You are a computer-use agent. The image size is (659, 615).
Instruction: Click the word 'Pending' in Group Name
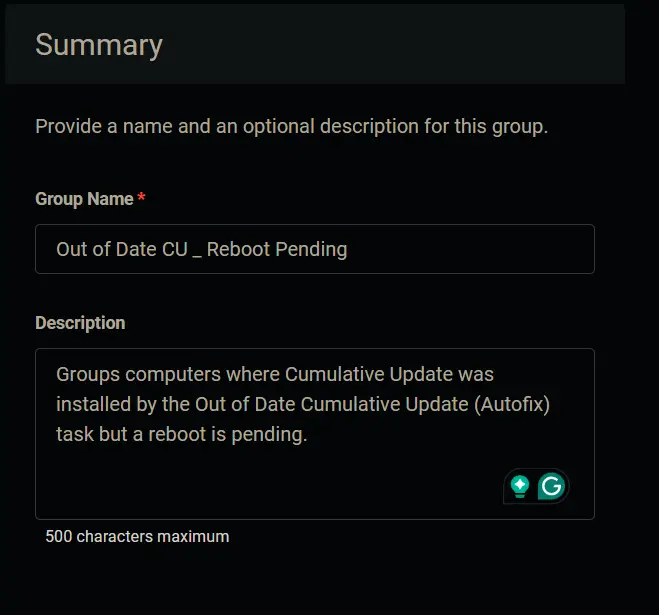click(311, 250)
